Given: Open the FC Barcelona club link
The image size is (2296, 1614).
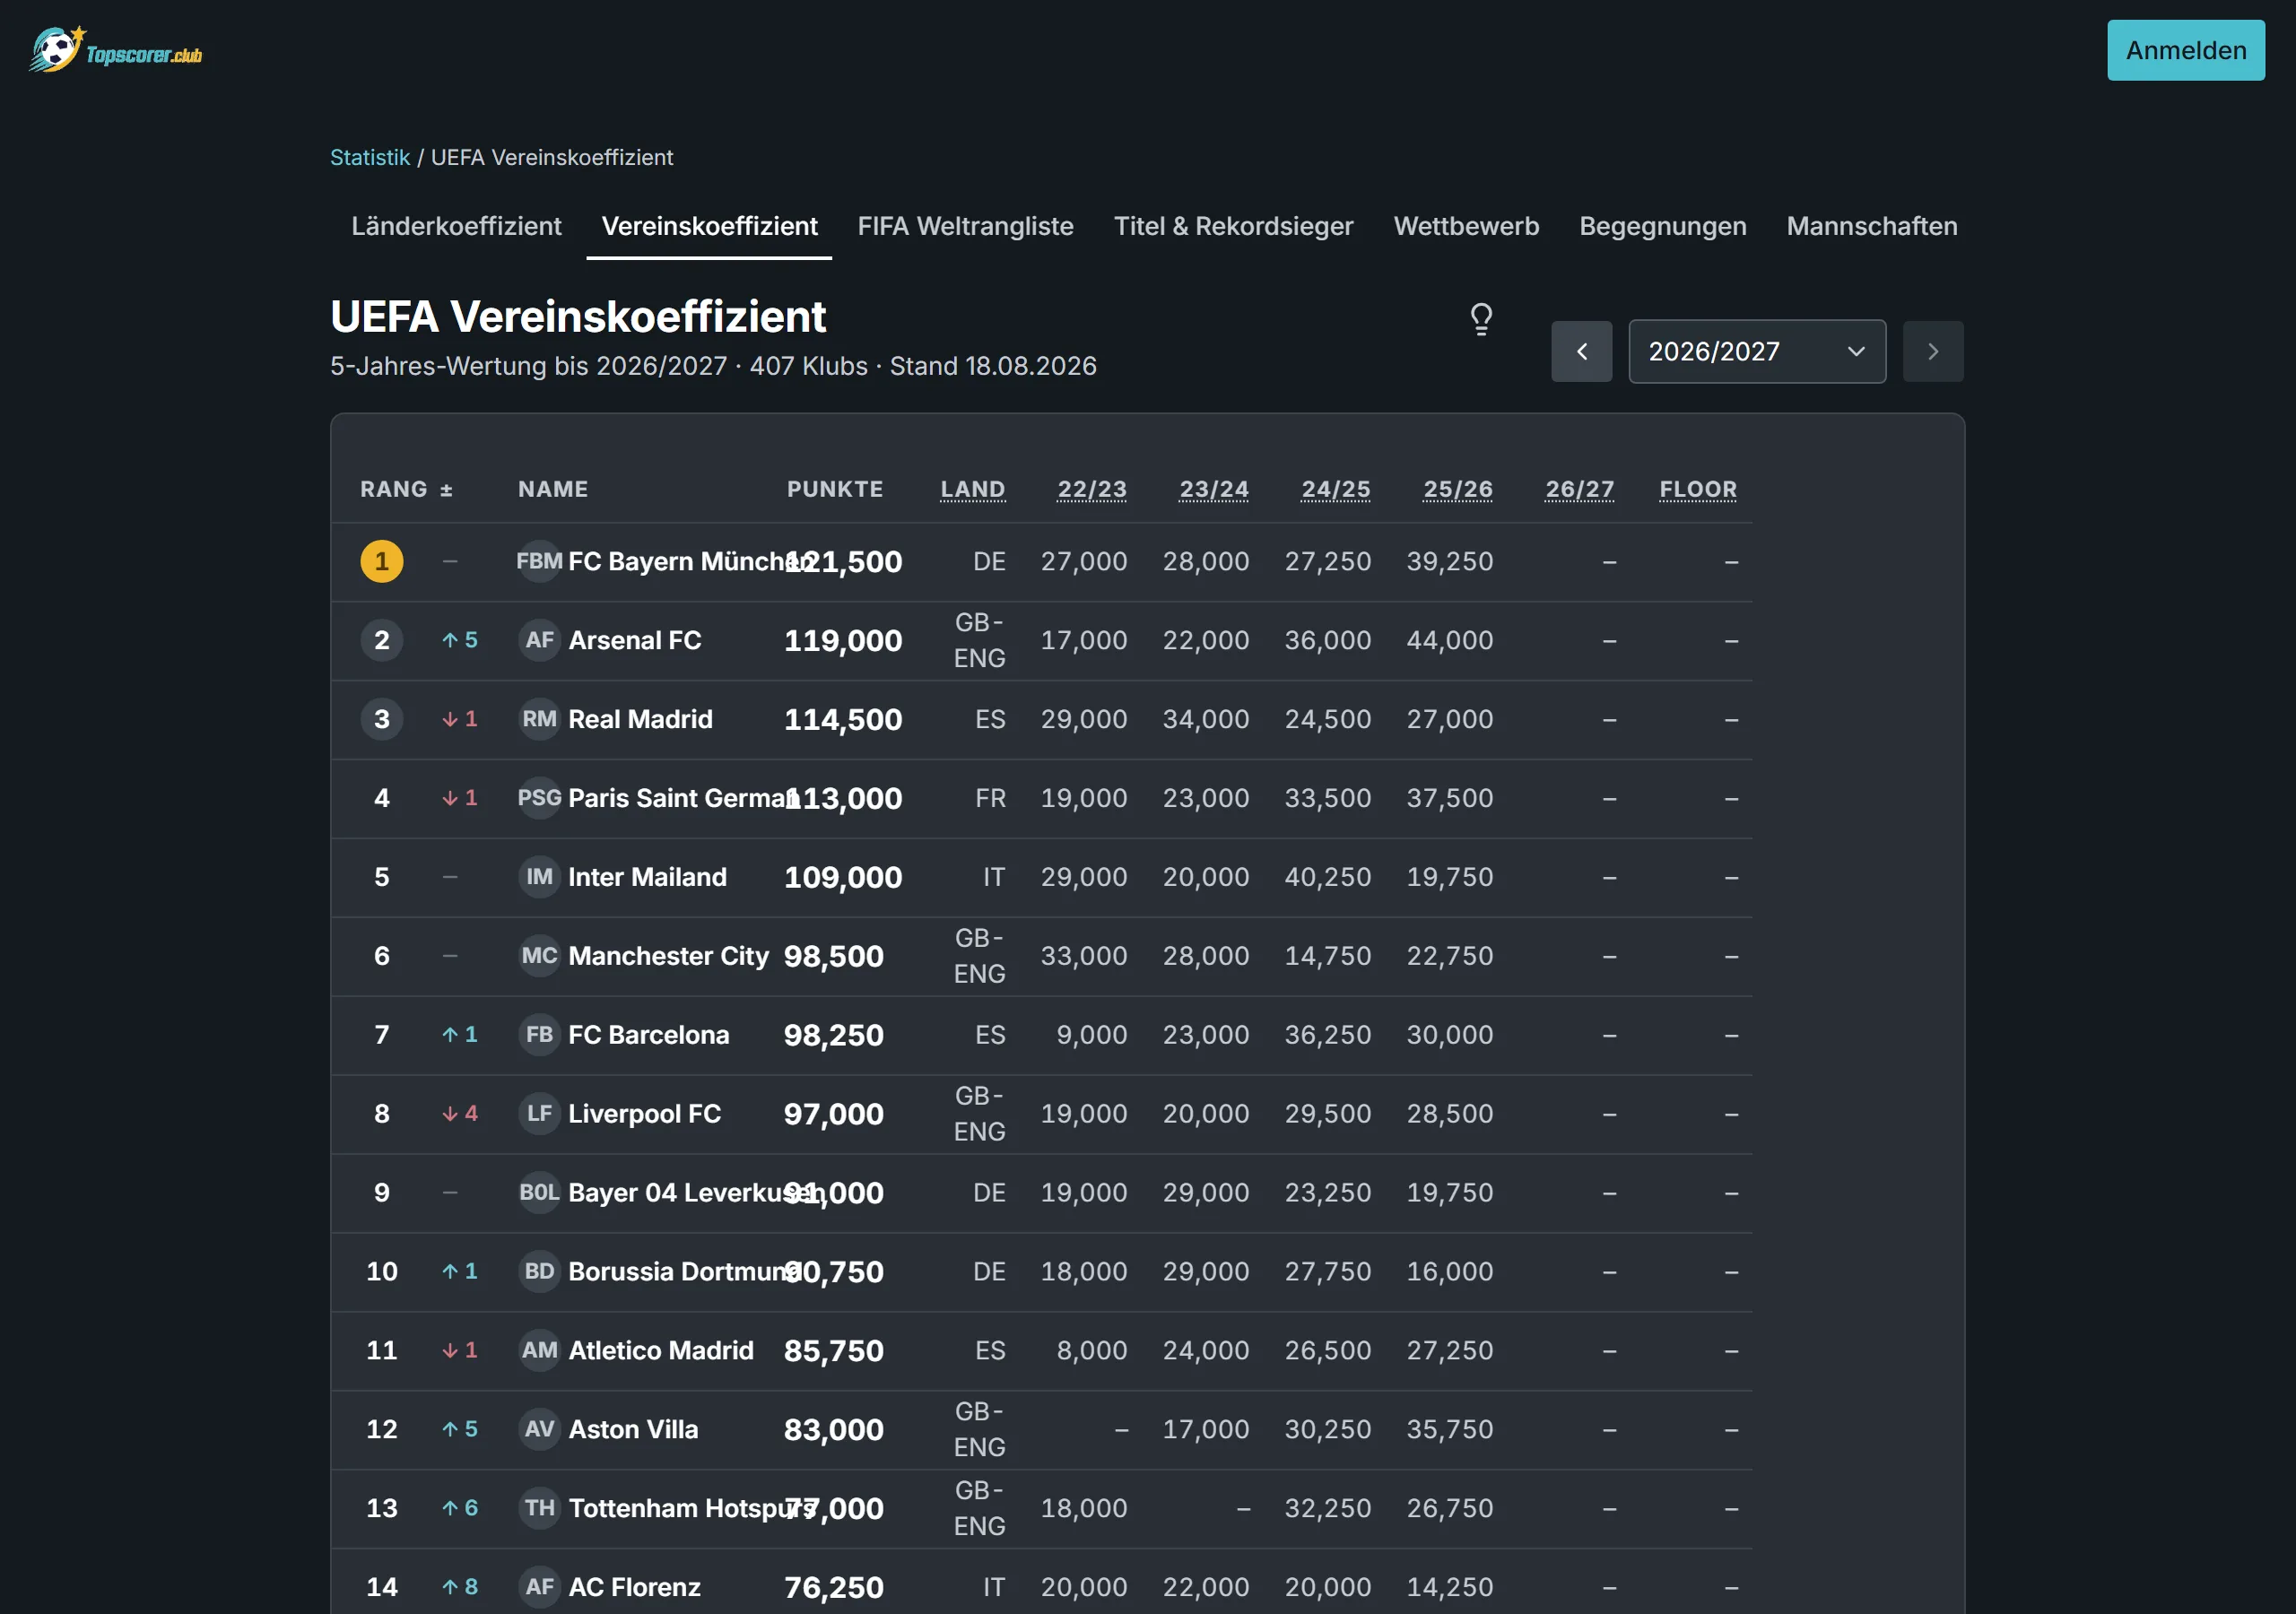Looking at the screenshot, I should point(648,1035).
